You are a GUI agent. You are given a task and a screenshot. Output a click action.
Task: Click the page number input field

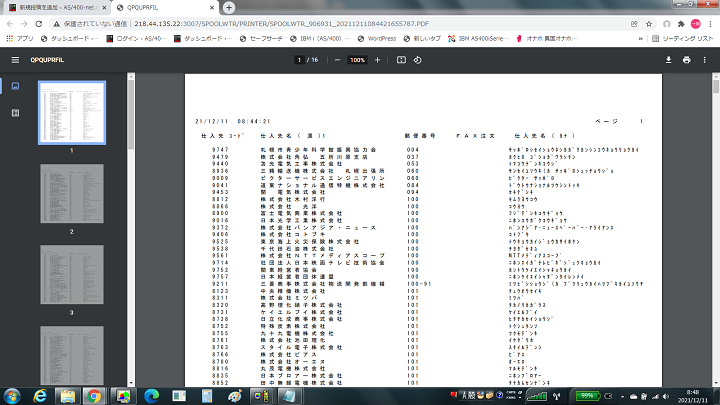(x=299, y=60)
